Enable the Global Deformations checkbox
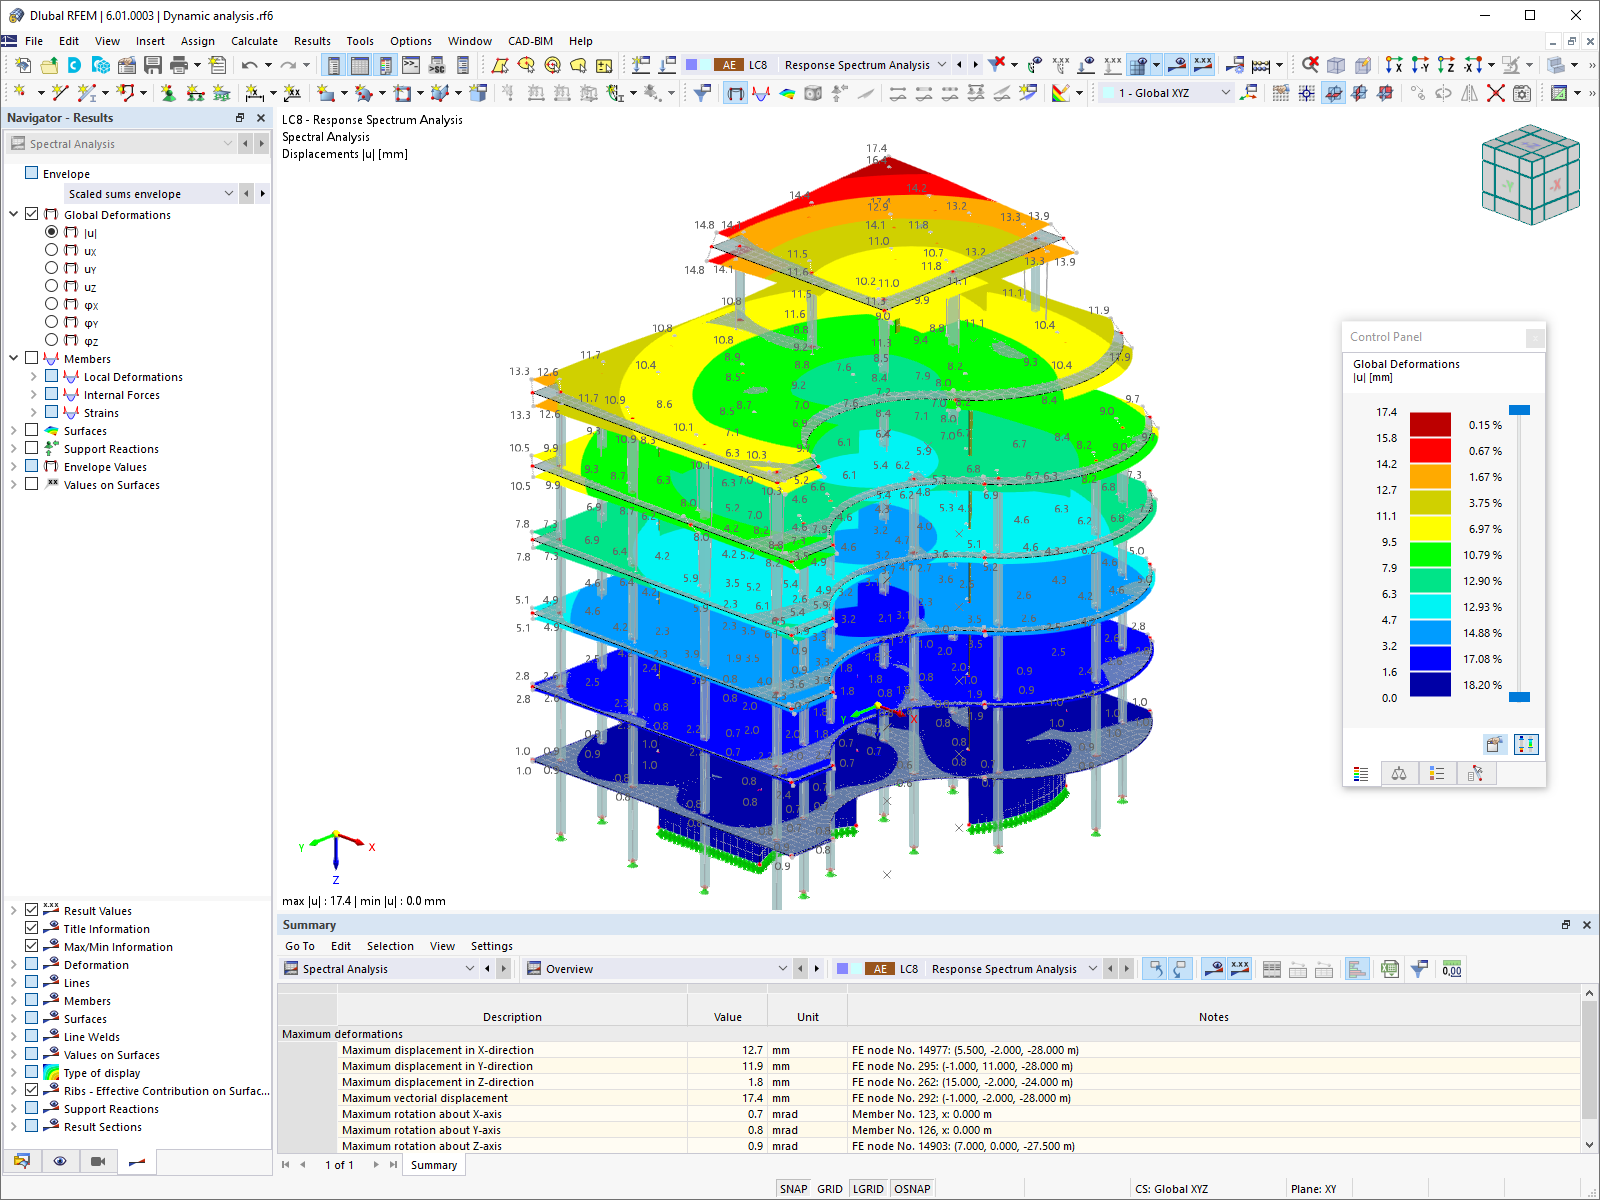 [31, 213]
